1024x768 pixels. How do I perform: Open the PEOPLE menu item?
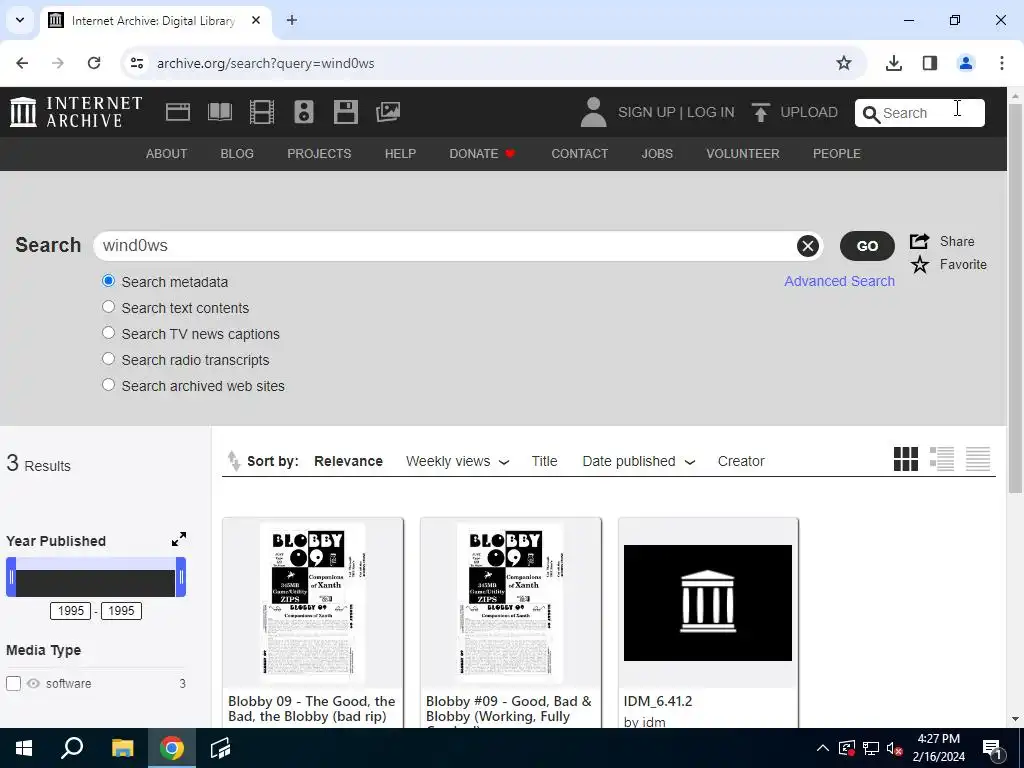click(x=837, y=153)
